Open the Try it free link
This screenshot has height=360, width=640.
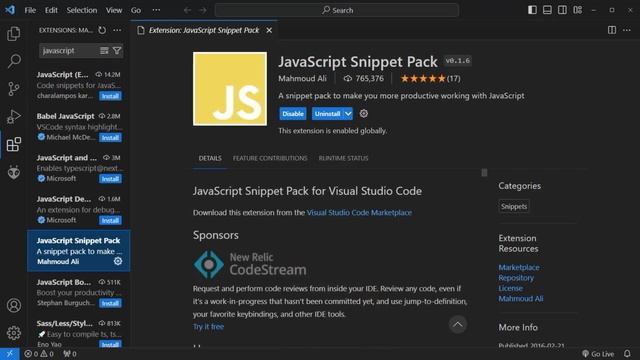[x=208, y=327]
